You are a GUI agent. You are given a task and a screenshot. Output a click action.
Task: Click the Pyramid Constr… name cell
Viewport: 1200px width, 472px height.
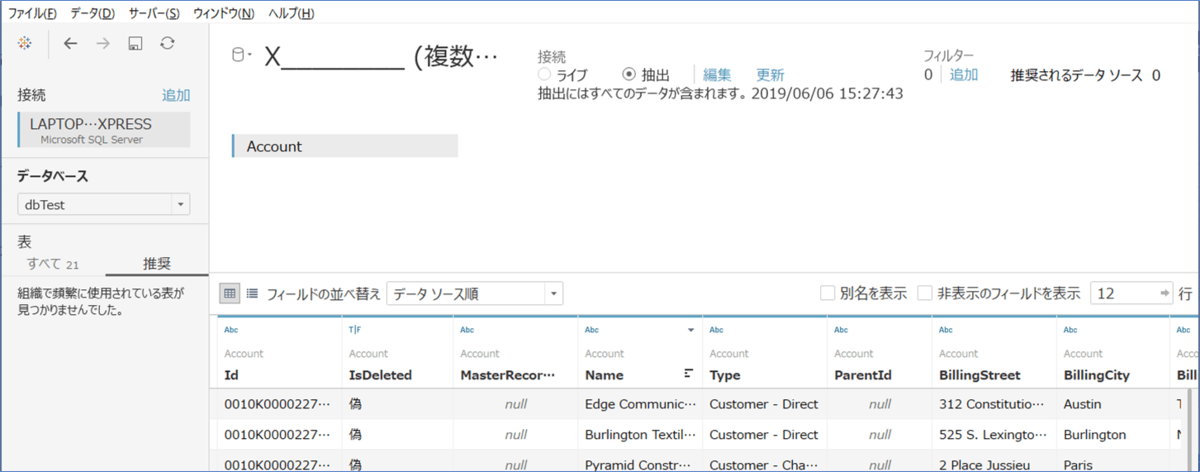(x=640, y=463)
